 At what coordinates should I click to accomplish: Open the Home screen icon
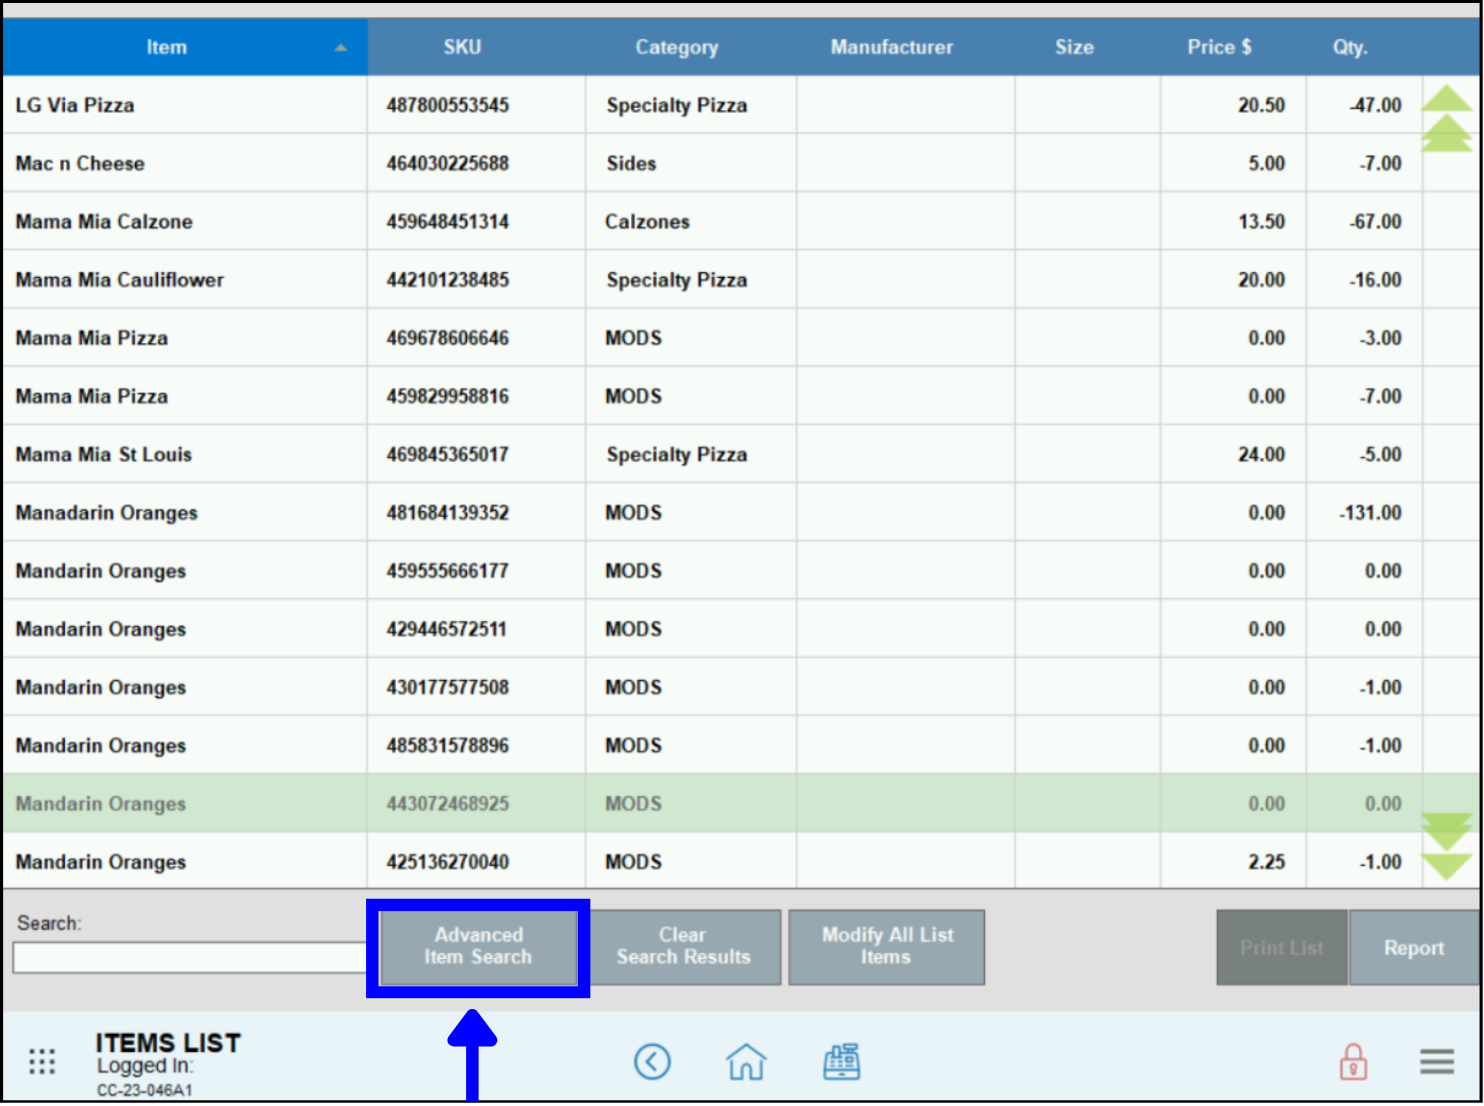click(746, 1062)
